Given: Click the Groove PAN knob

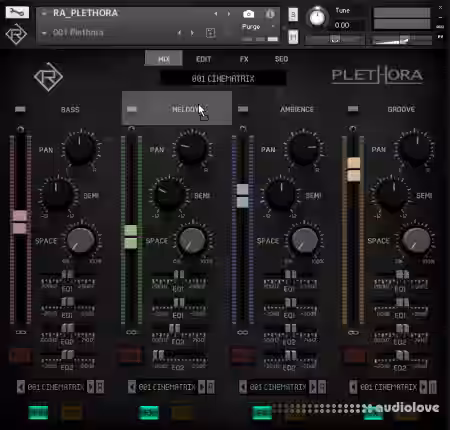Looking at the screenshot, I should point(415,148).
